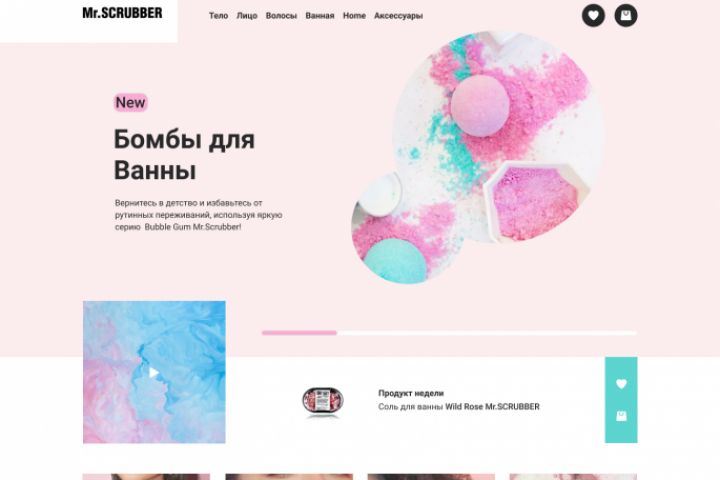Click the Продукт недели heading
The image size is (720, 480).
click(411, 393)
